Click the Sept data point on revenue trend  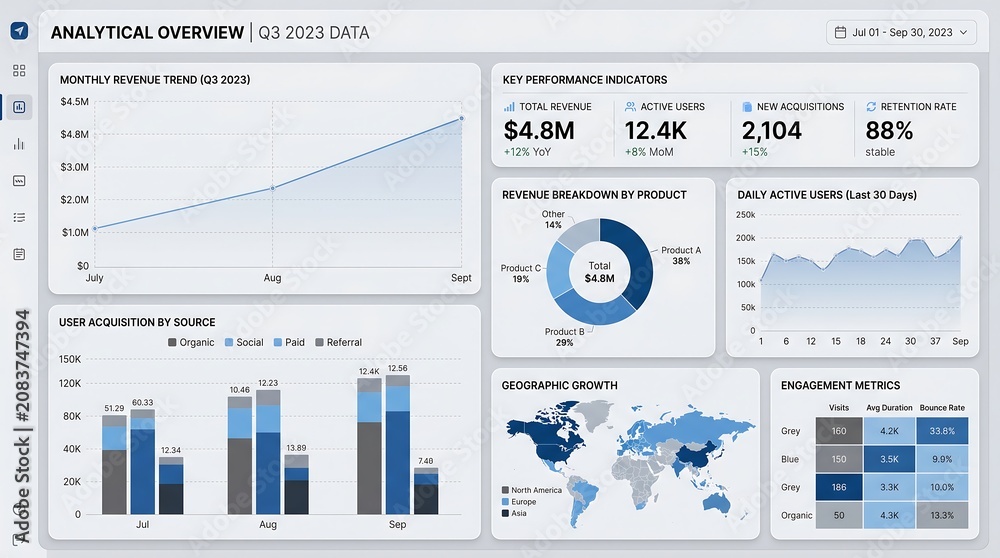click(x=462, y=118)
